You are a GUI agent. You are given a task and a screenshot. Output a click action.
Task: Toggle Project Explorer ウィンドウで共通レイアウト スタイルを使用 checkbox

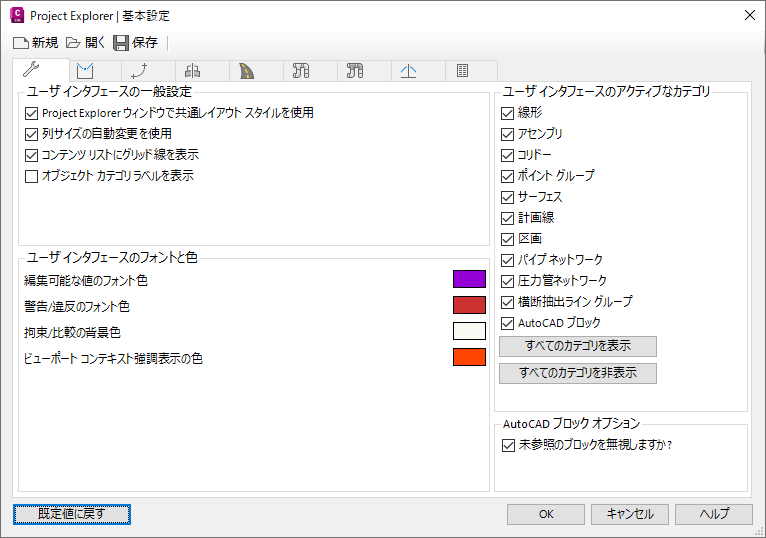point(31,113)
